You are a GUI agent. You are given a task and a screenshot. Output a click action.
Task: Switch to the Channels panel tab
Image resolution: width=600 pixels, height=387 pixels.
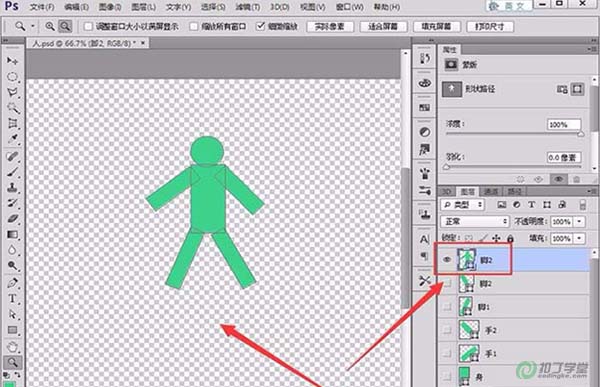click(491, 191)
